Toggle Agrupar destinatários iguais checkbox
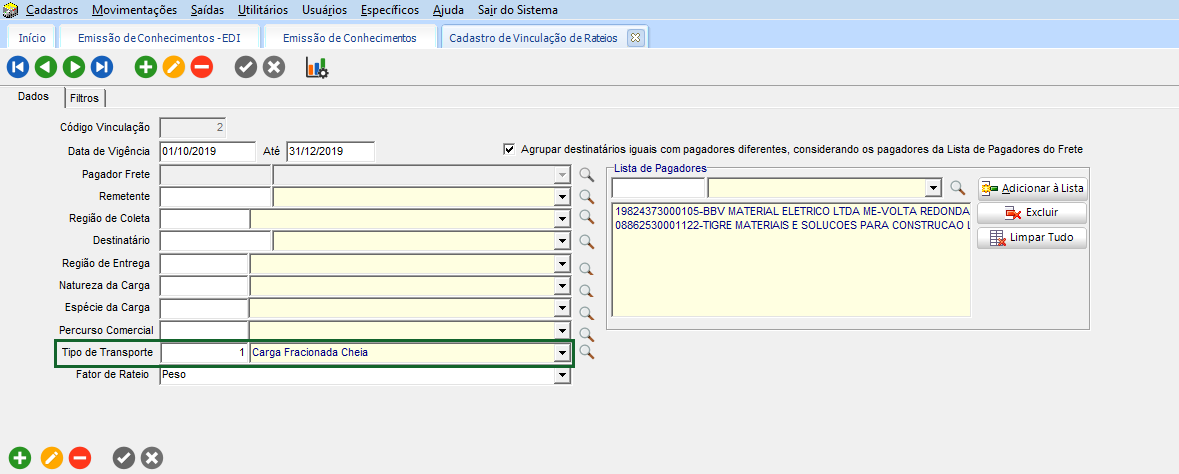Screen dimensions: 1179x474 pyautogui.click(x=510, y=149)
